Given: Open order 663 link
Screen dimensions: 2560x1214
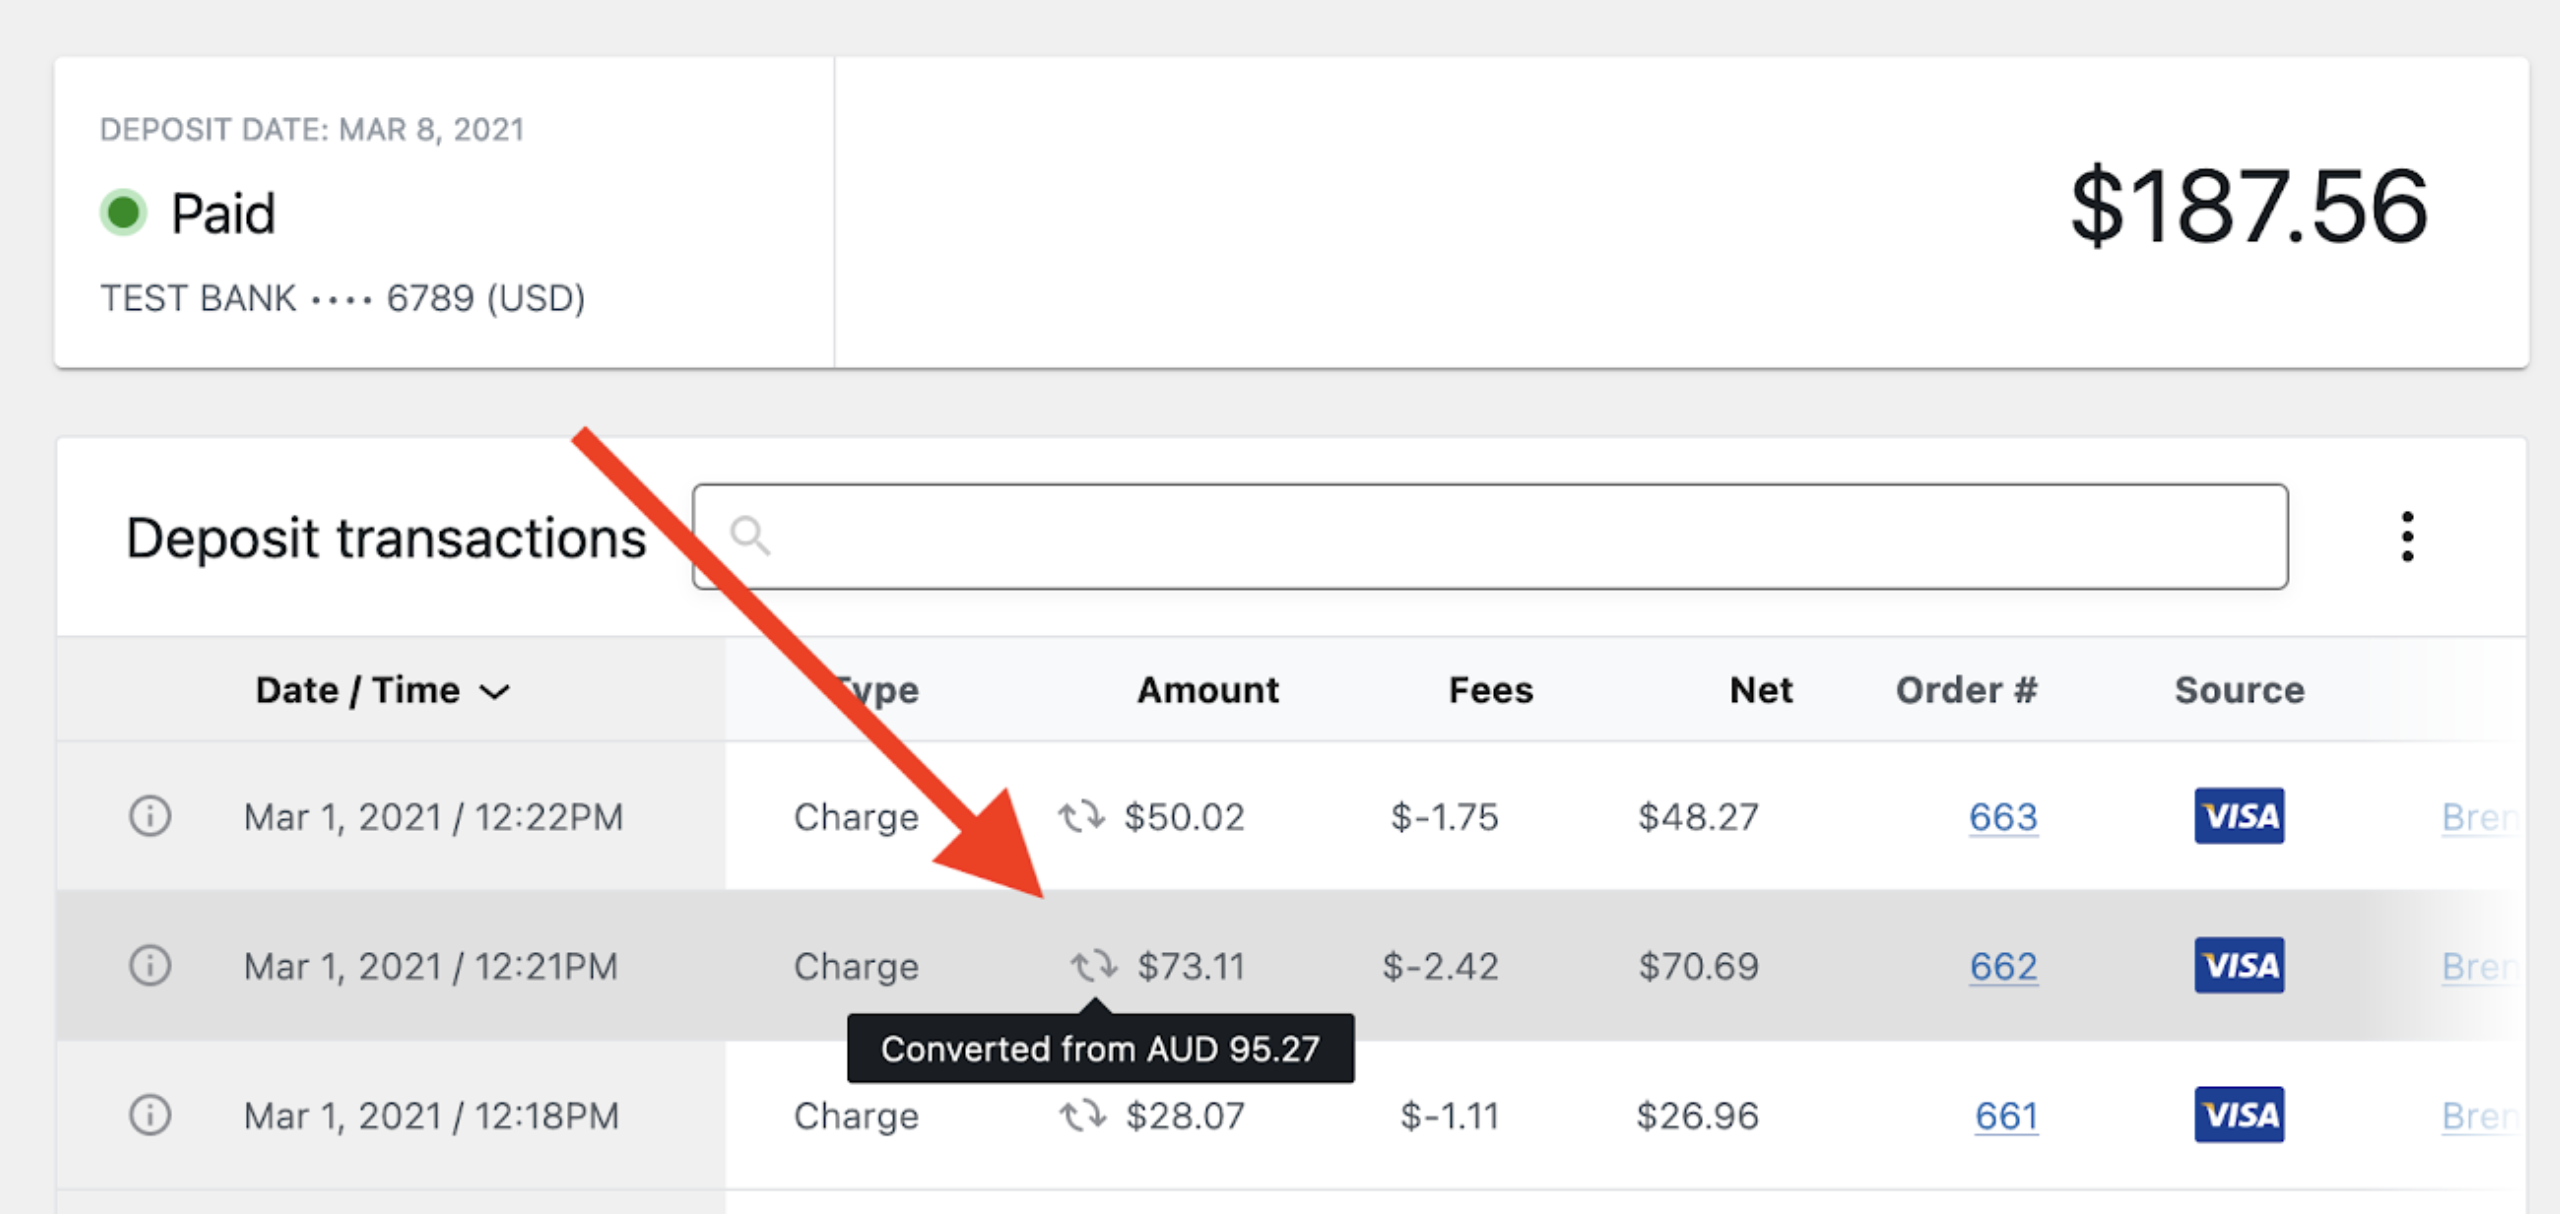Looking at the screenshot, I should 2003,817.
